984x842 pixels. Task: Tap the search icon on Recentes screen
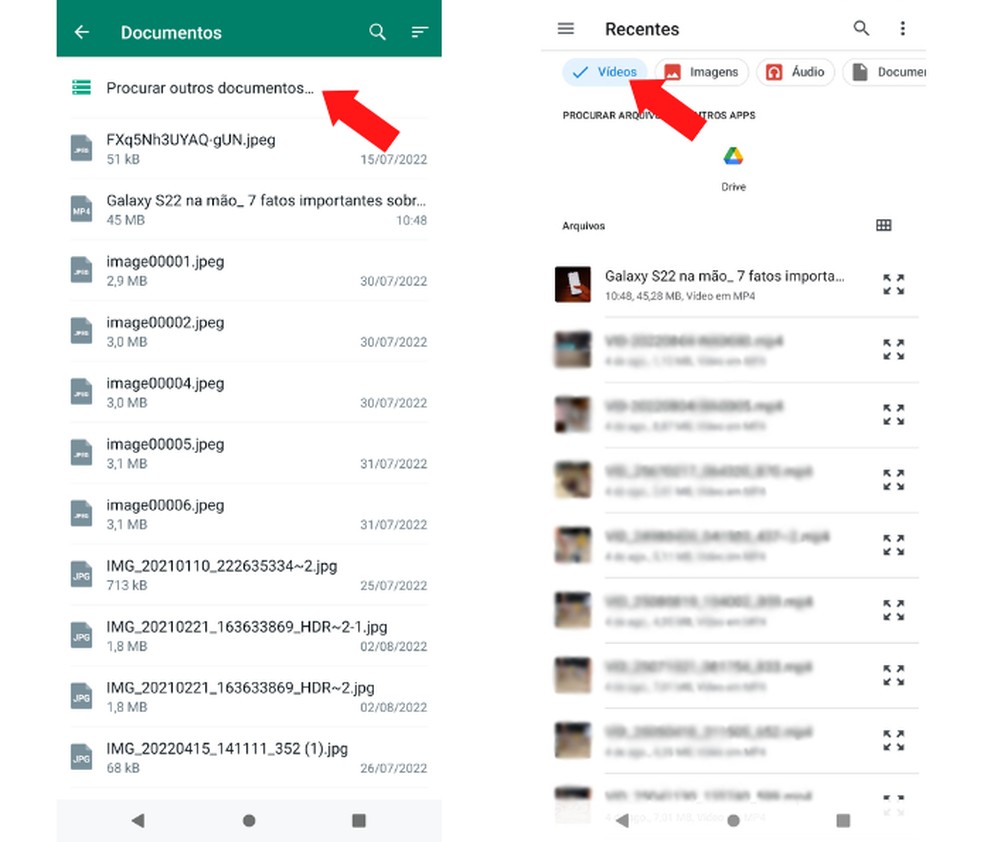[x=861, y=28]
